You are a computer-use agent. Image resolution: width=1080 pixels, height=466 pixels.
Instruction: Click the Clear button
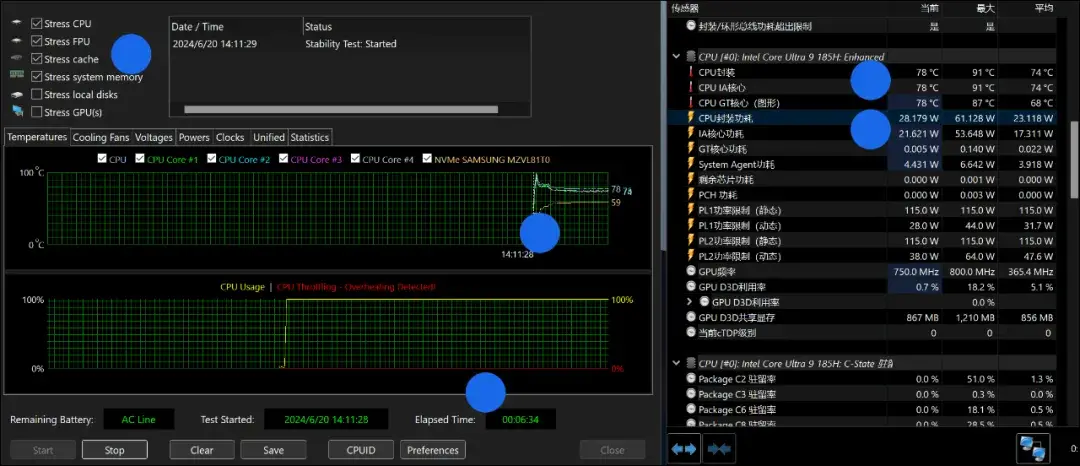click(x=202, y=450)
